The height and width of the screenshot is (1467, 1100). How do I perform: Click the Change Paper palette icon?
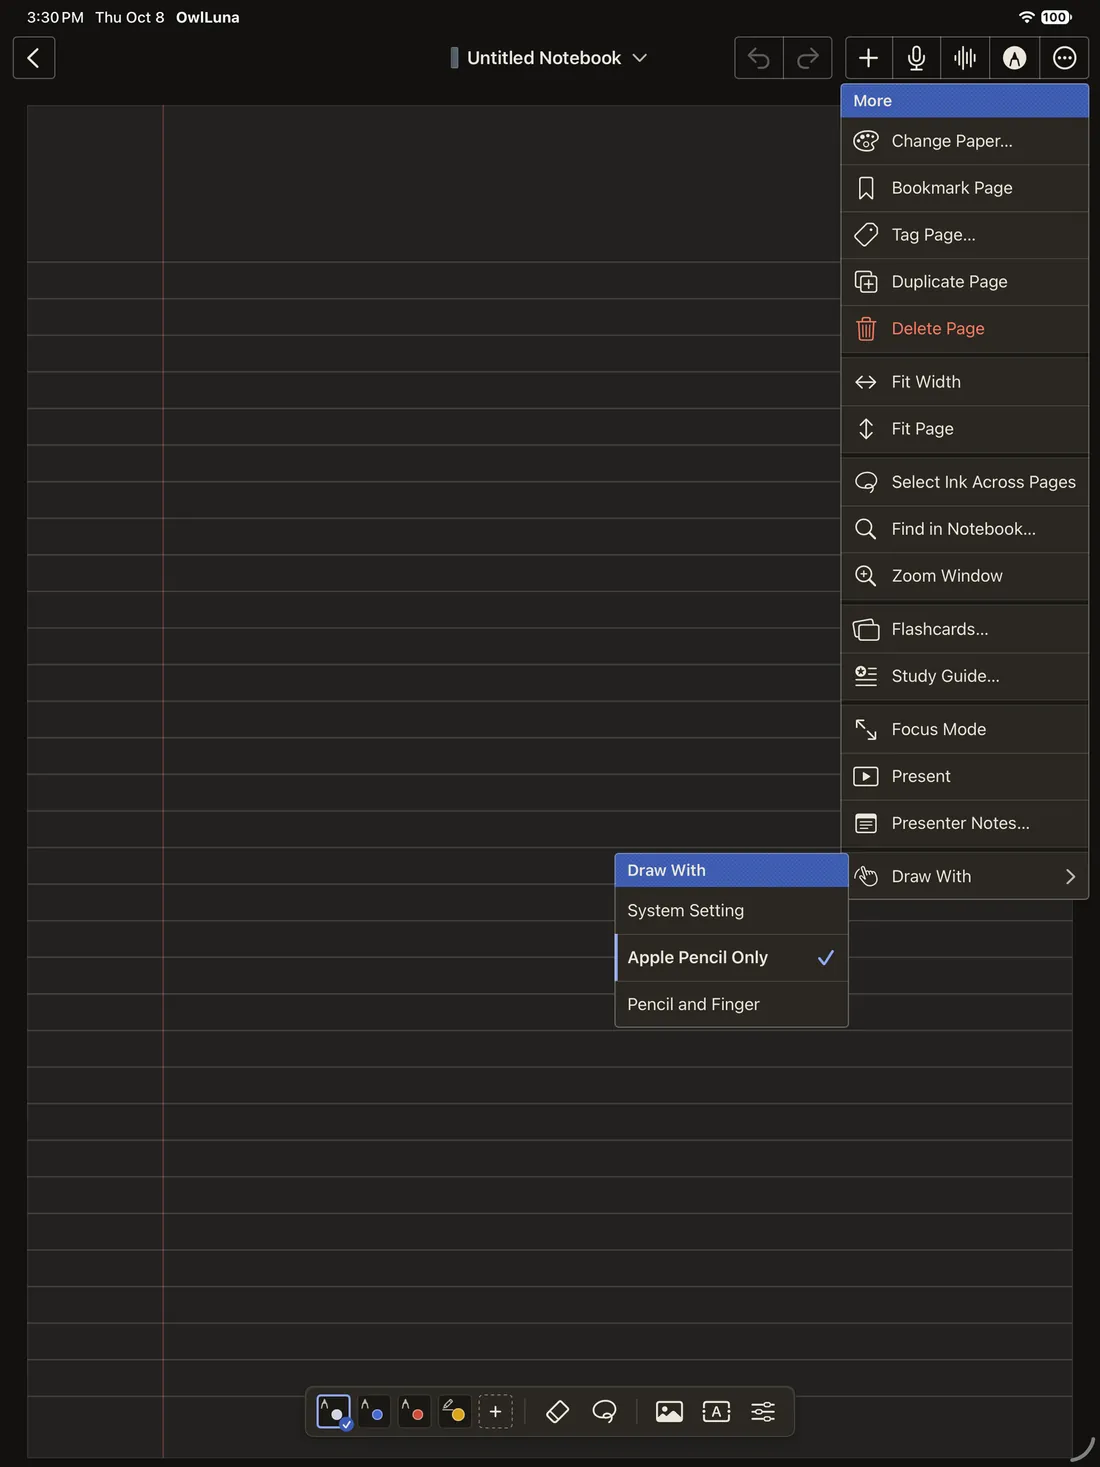866,141
